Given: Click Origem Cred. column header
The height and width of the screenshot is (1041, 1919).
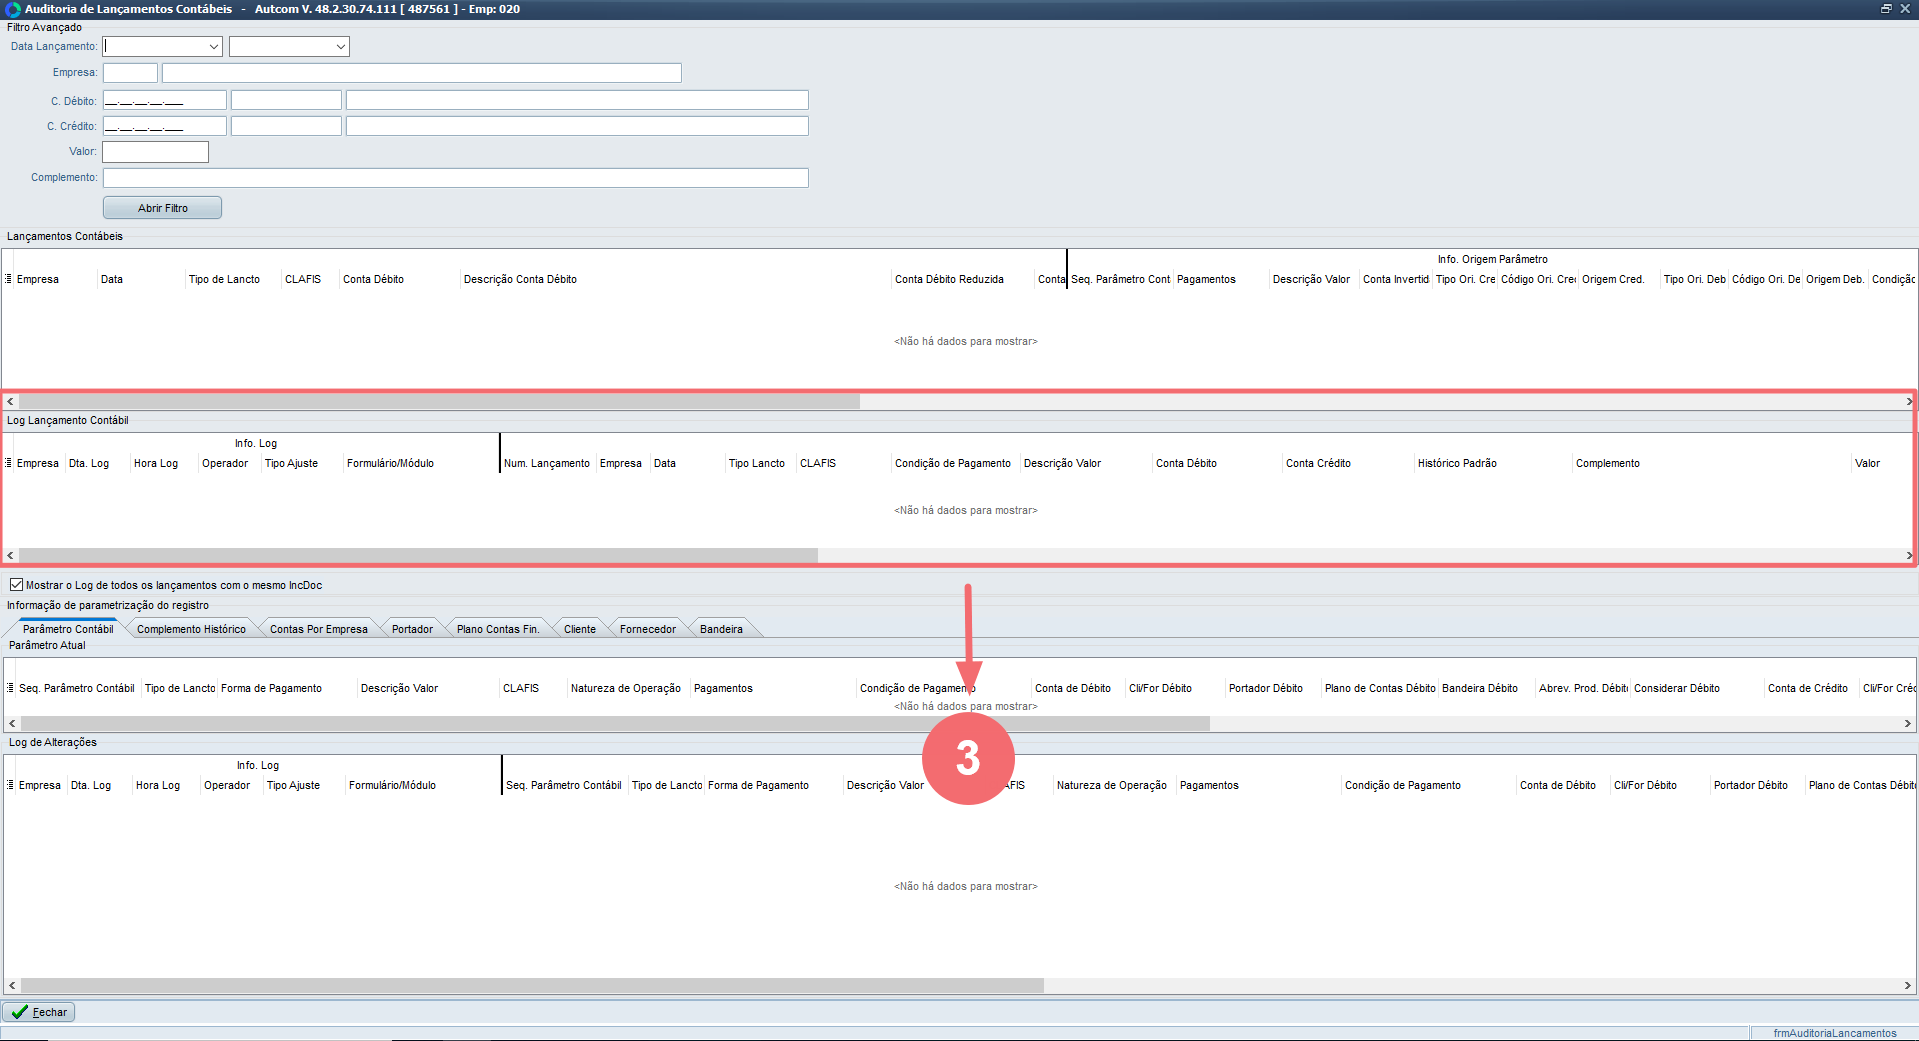Looking at the screenshot, I should pos(1613,279).
